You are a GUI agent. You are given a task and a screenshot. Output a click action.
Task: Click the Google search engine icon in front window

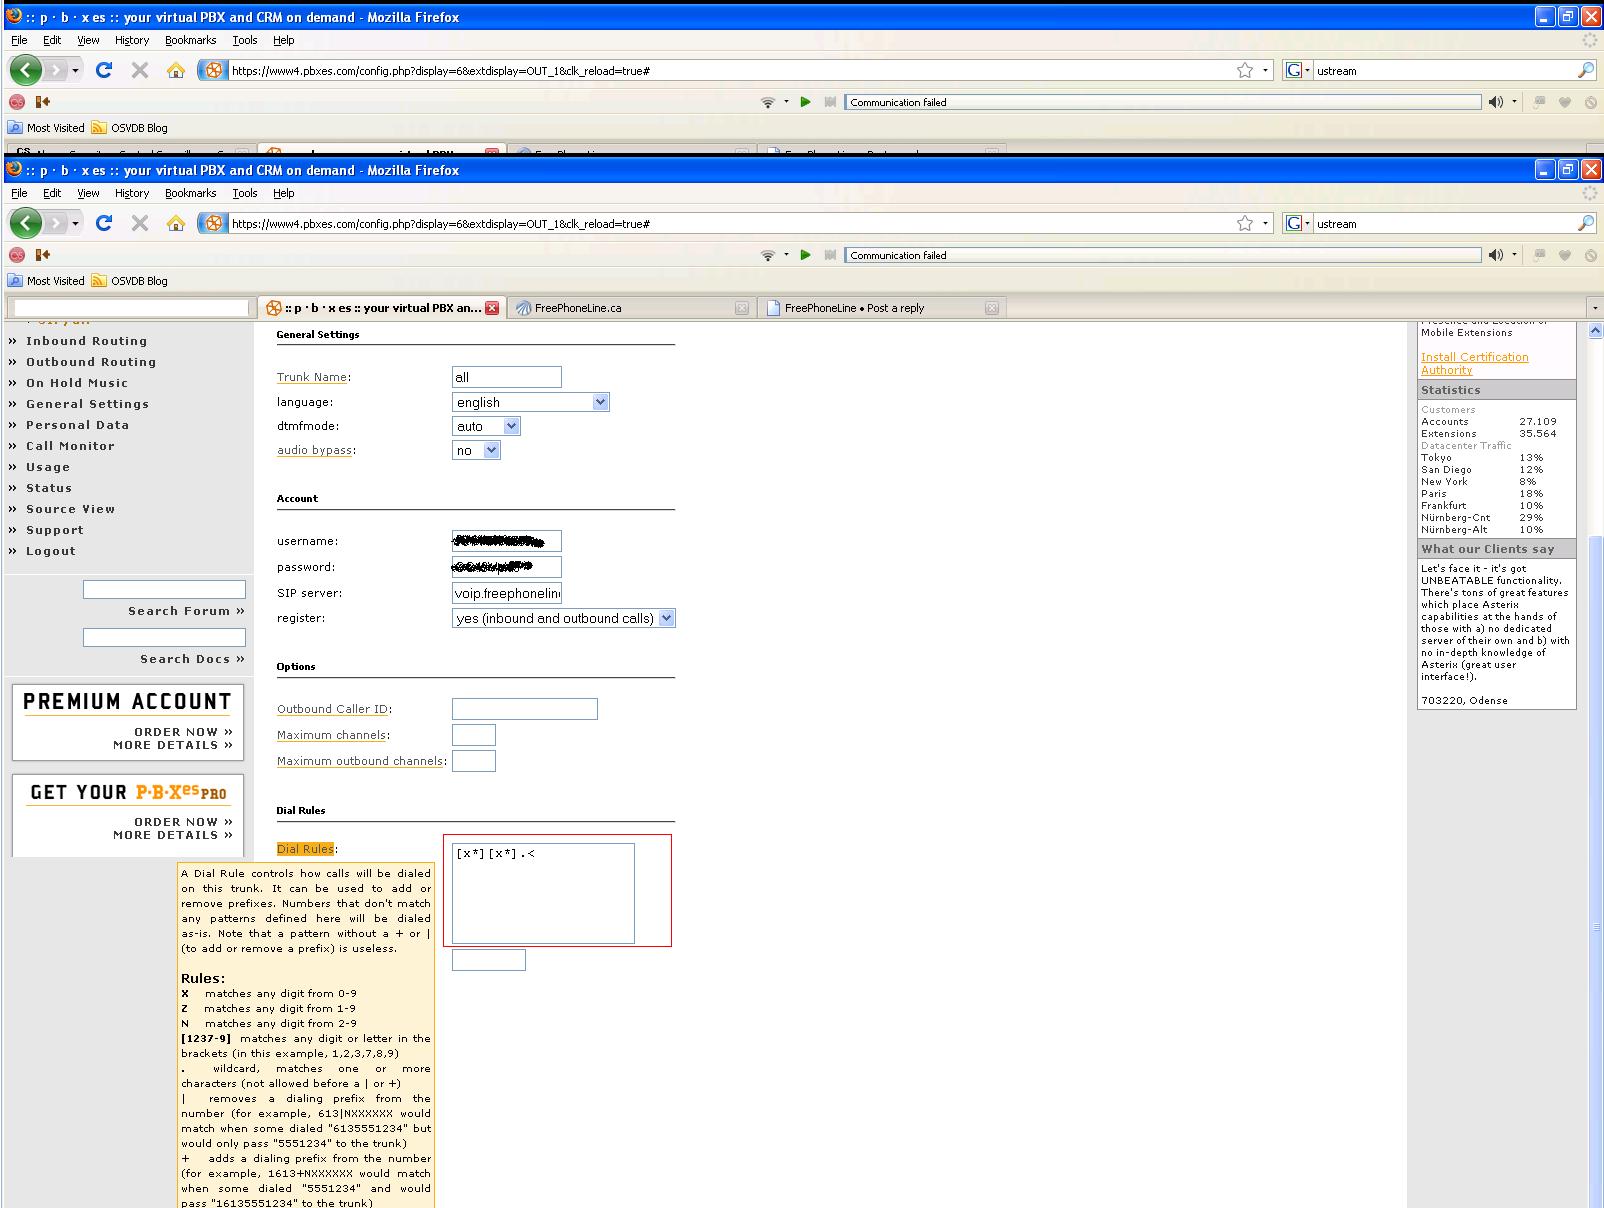point(1294,223)
